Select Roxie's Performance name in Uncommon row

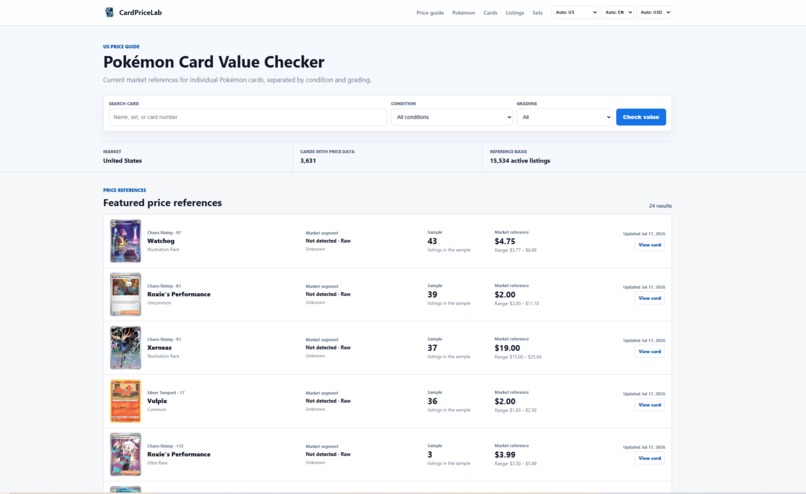(179, 295)
